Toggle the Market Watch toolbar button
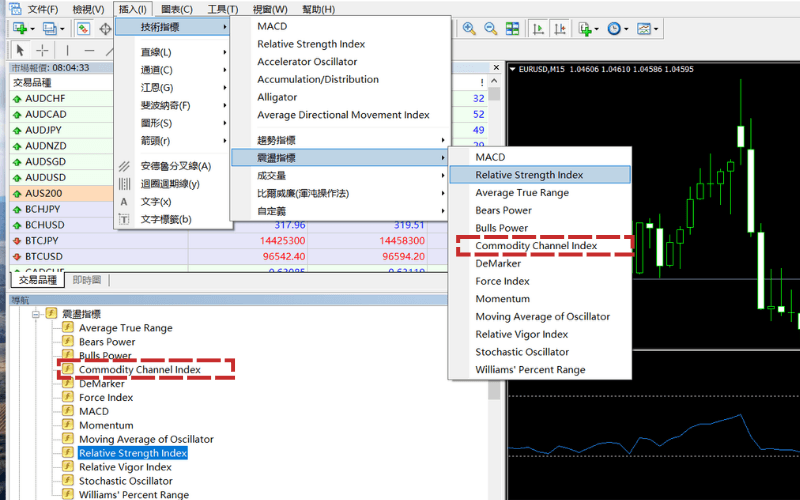The width and height of the screenshot is (800, 500). 83,29
